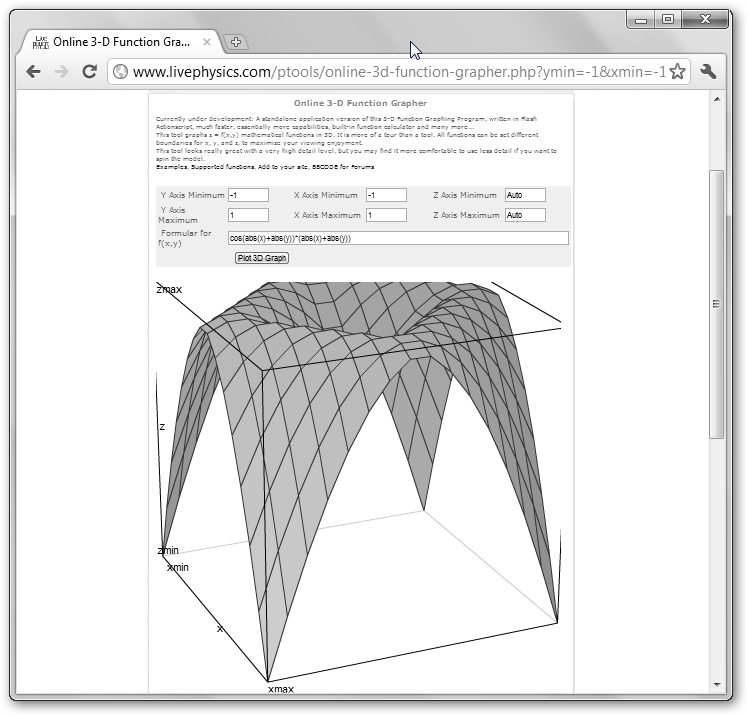The image size is (747, 715).
Task: Click the formula f(x,y) input field
Action: click(398, 238)
